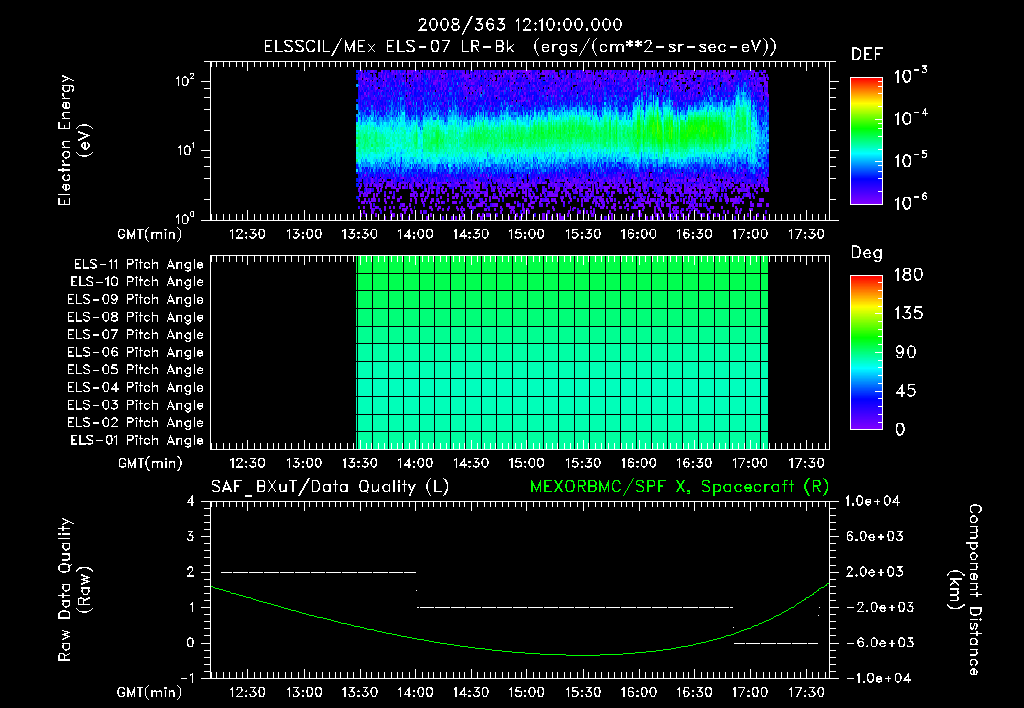Click the SAF_BXuT/Data Quality (L) title
Image resolution: width=1024 pixels, height=708 pixels.
coord(330,487)
